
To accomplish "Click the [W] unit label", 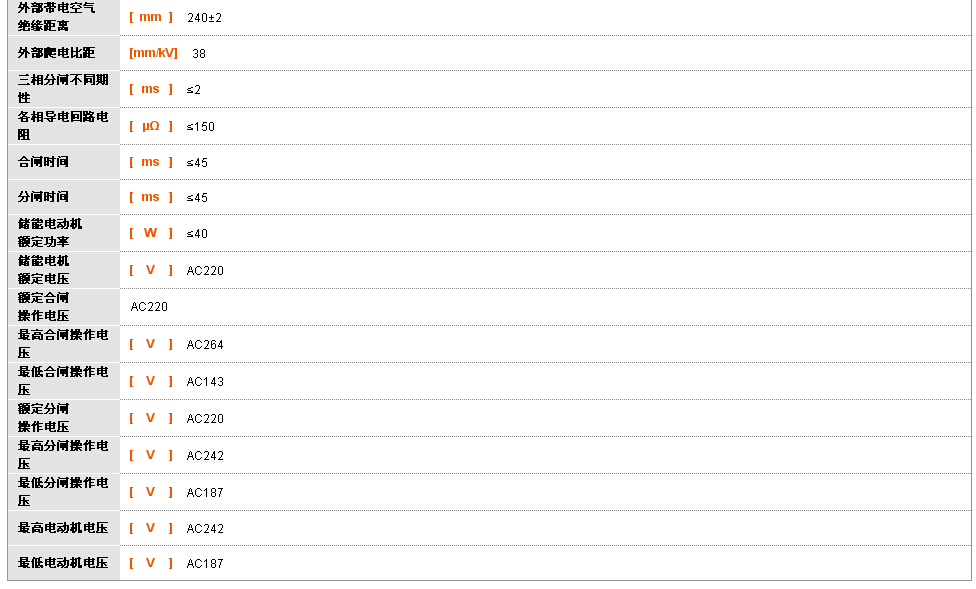I will tap(151, 233).
